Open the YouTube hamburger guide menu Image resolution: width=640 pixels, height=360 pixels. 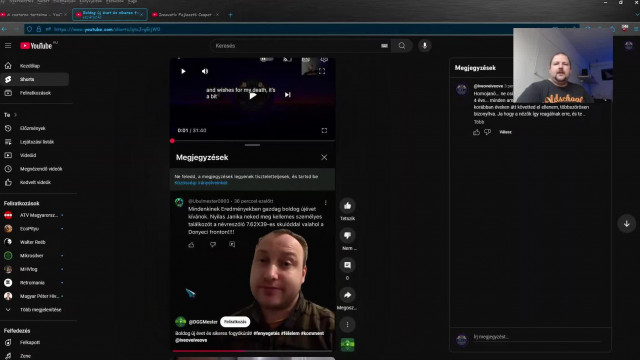point(8,46)
